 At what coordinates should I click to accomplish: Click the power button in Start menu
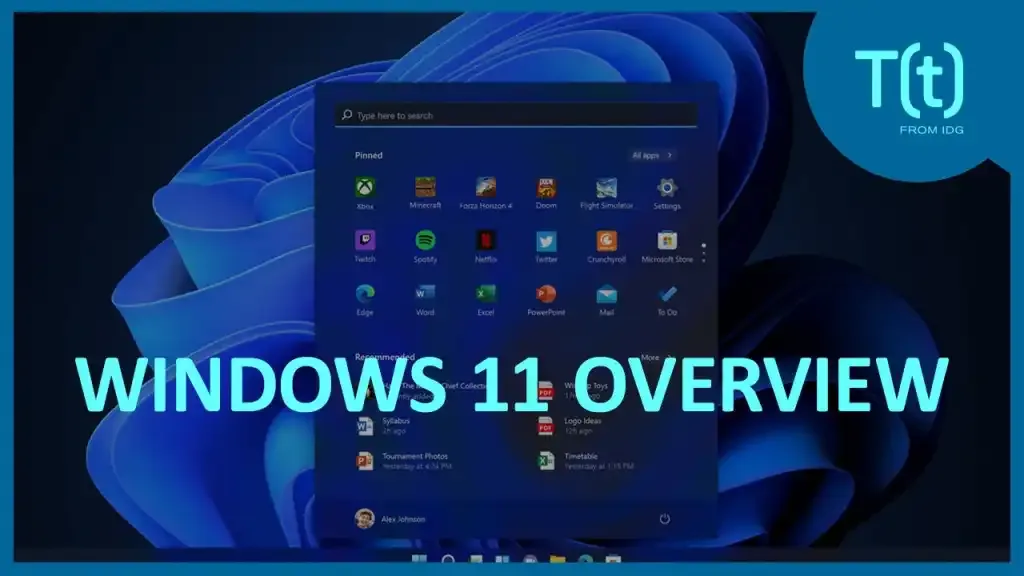coord(664,519)
